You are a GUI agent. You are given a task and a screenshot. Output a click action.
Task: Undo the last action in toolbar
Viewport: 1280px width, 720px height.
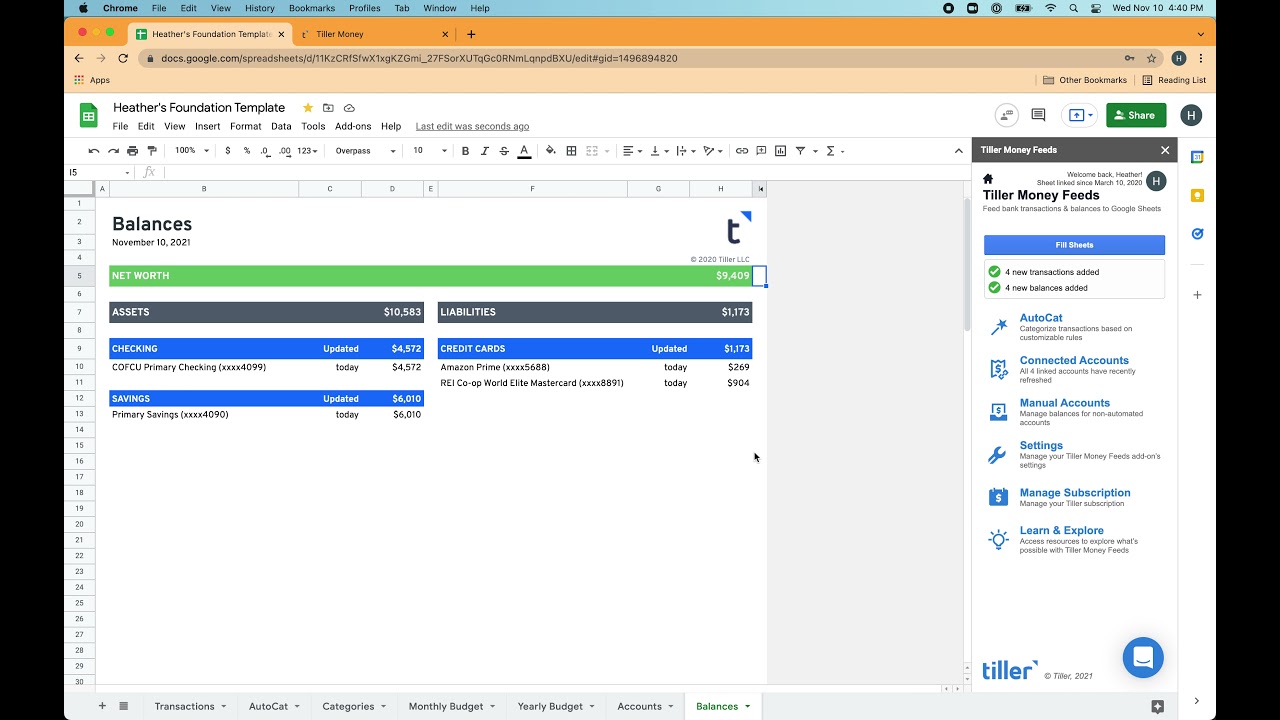point(94,151)
